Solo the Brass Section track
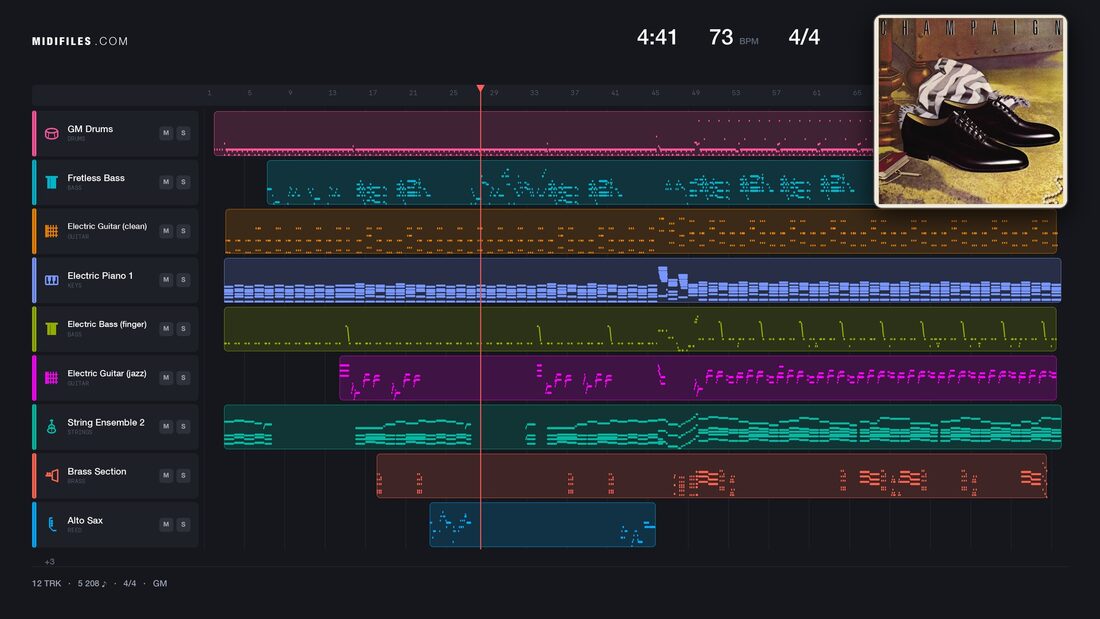This screenshot has width=1100, height=619. pyautogui.click(x=183, y=475)
